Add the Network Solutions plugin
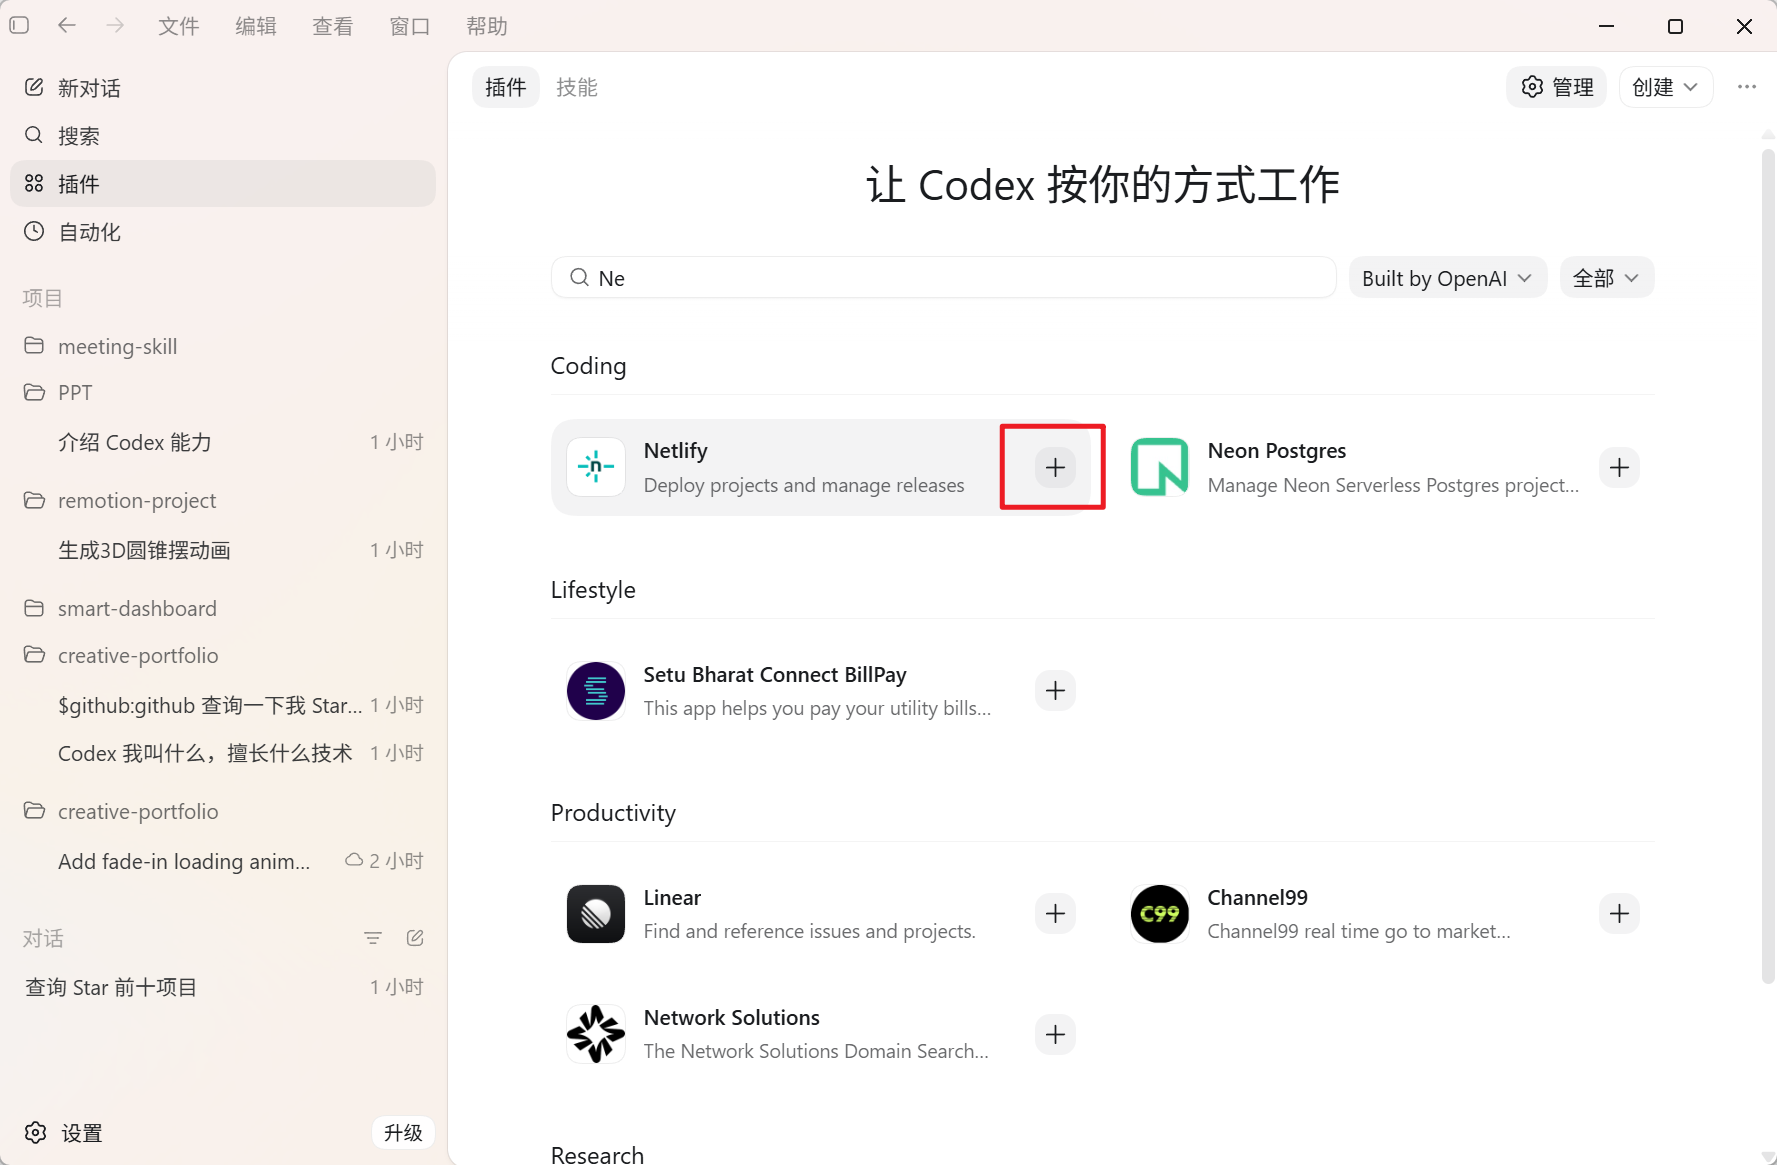1777x1165 pixels. point(1055,1034)
